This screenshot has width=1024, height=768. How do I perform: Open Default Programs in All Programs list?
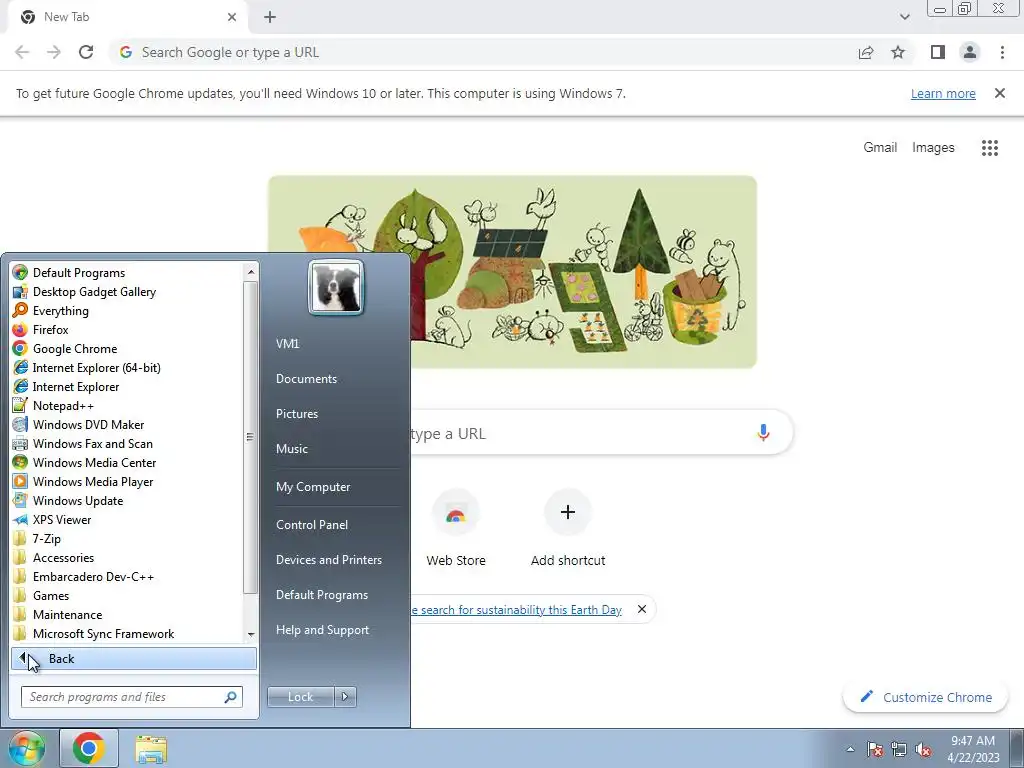point(78,273)
